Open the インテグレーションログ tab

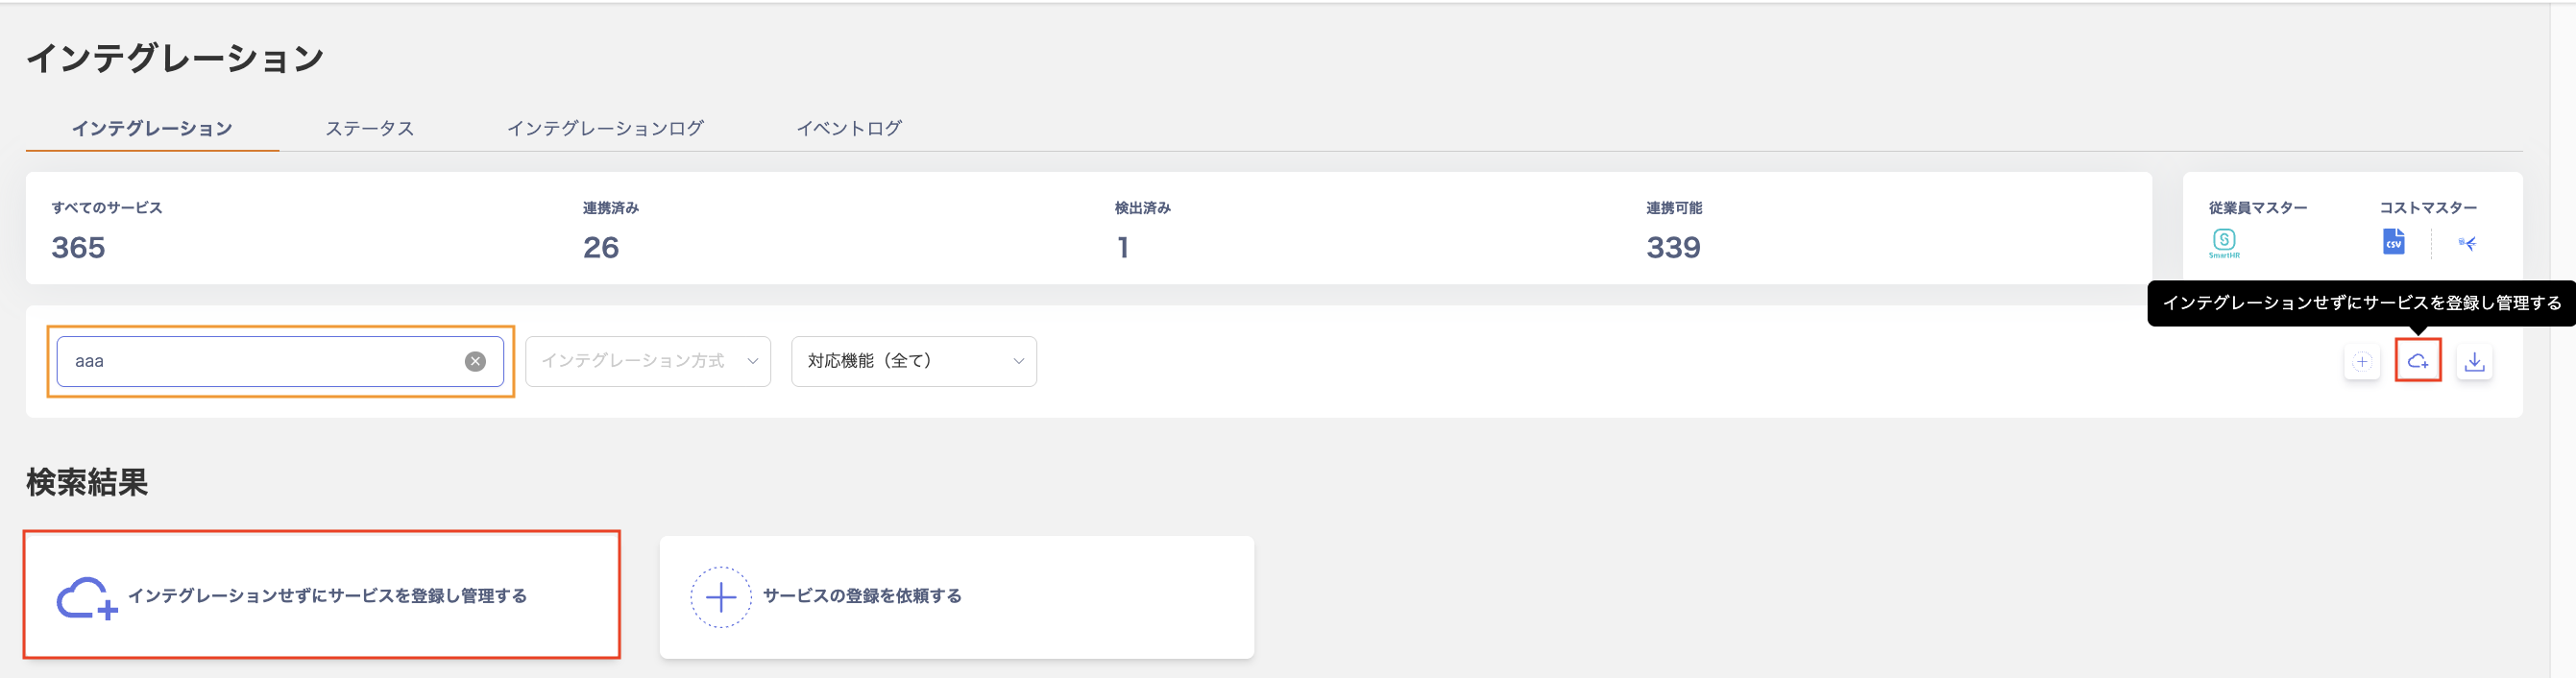tap(605, 128)
